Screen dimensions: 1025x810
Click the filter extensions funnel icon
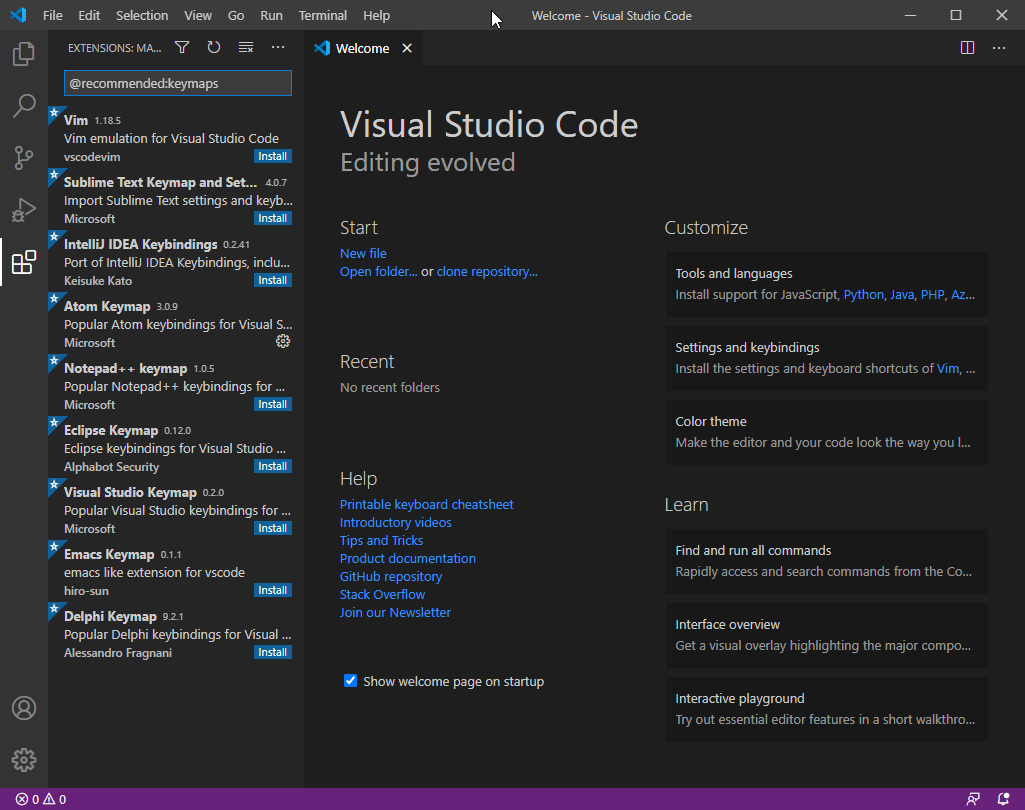point(182,48)
